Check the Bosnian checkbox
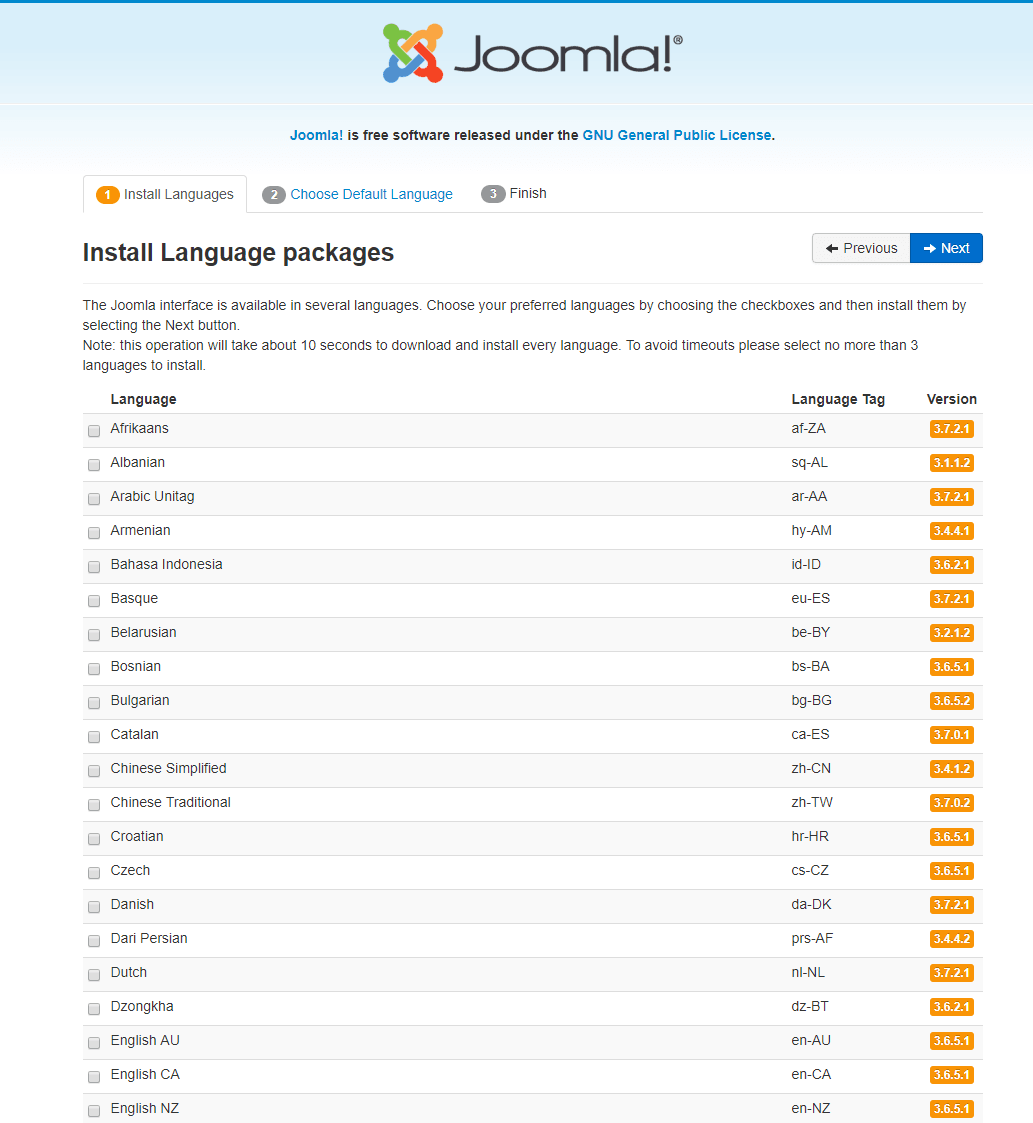This screenshot has width=1033, height=1123. 94,669
